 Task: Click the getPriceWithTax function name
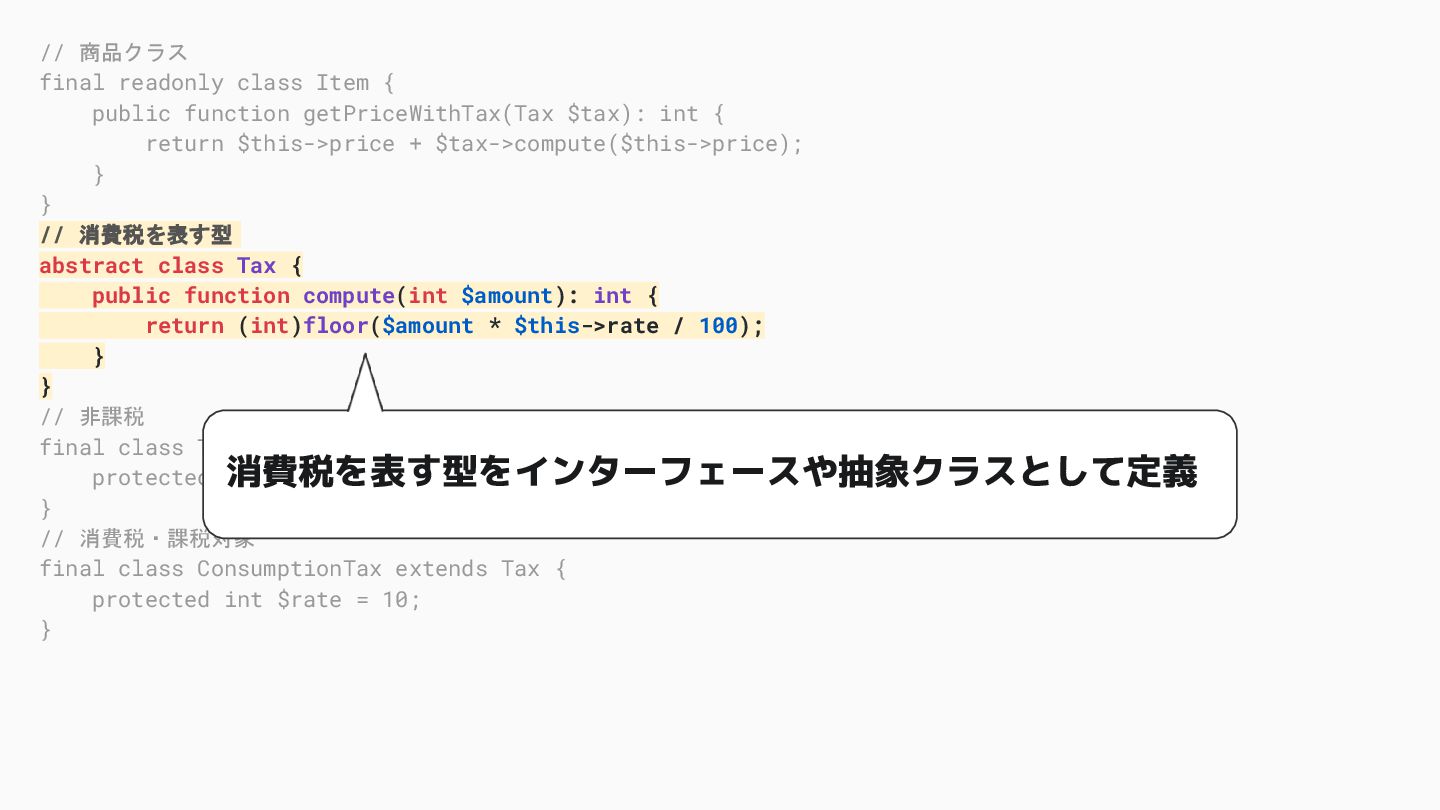click(x=409, y=113)
